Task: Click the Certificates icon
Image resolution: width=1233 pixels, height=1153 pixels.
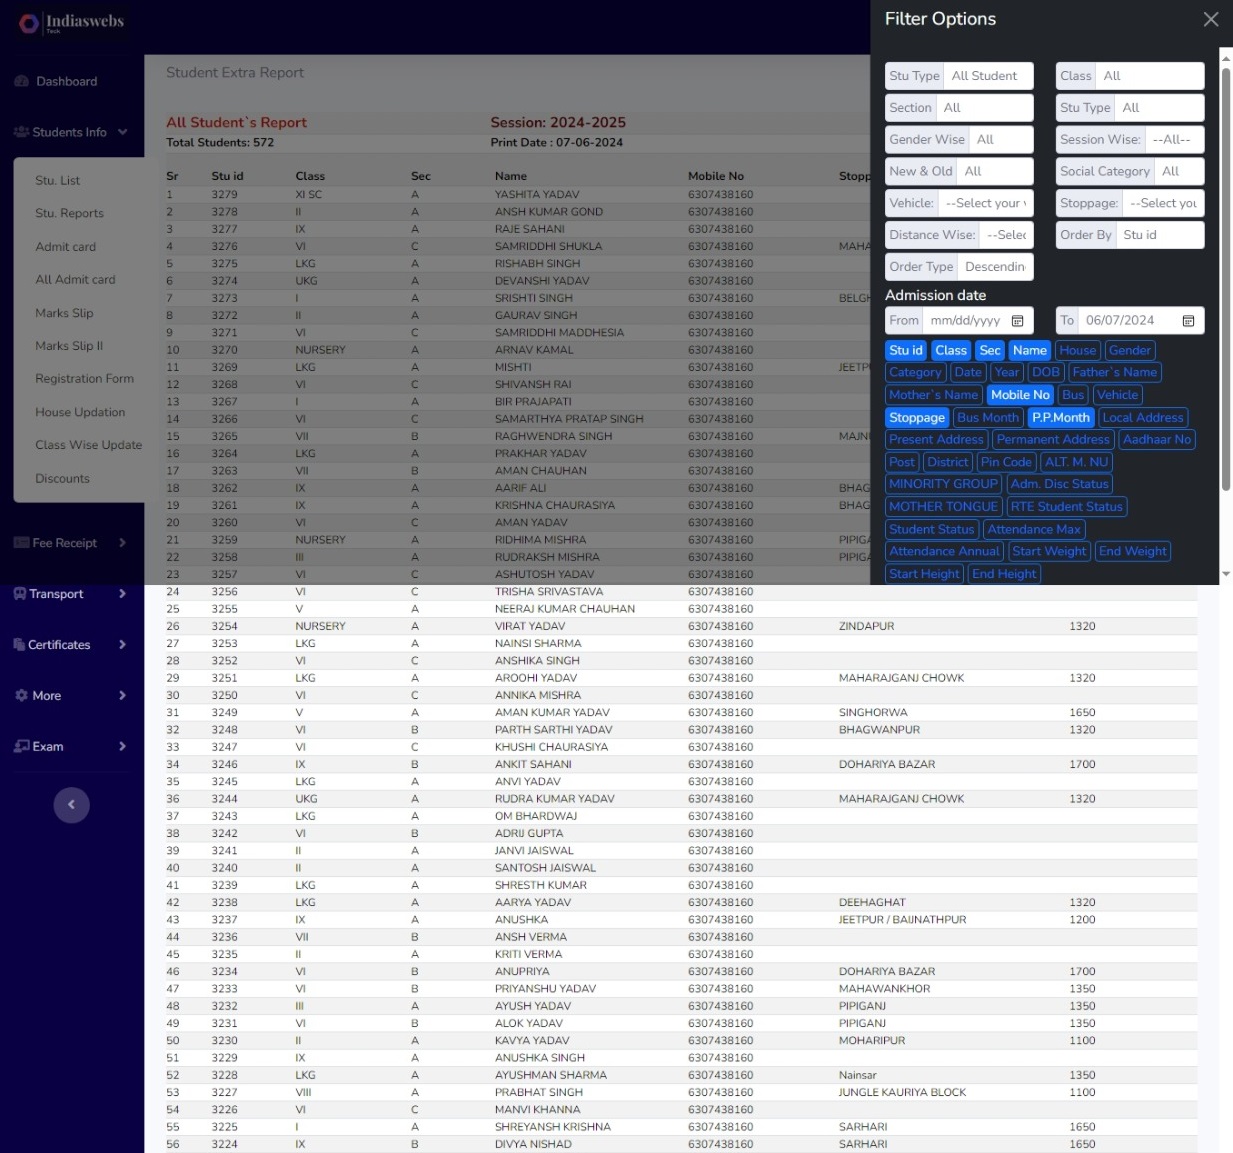Action: pyautogui.click(x=19, y=645)
